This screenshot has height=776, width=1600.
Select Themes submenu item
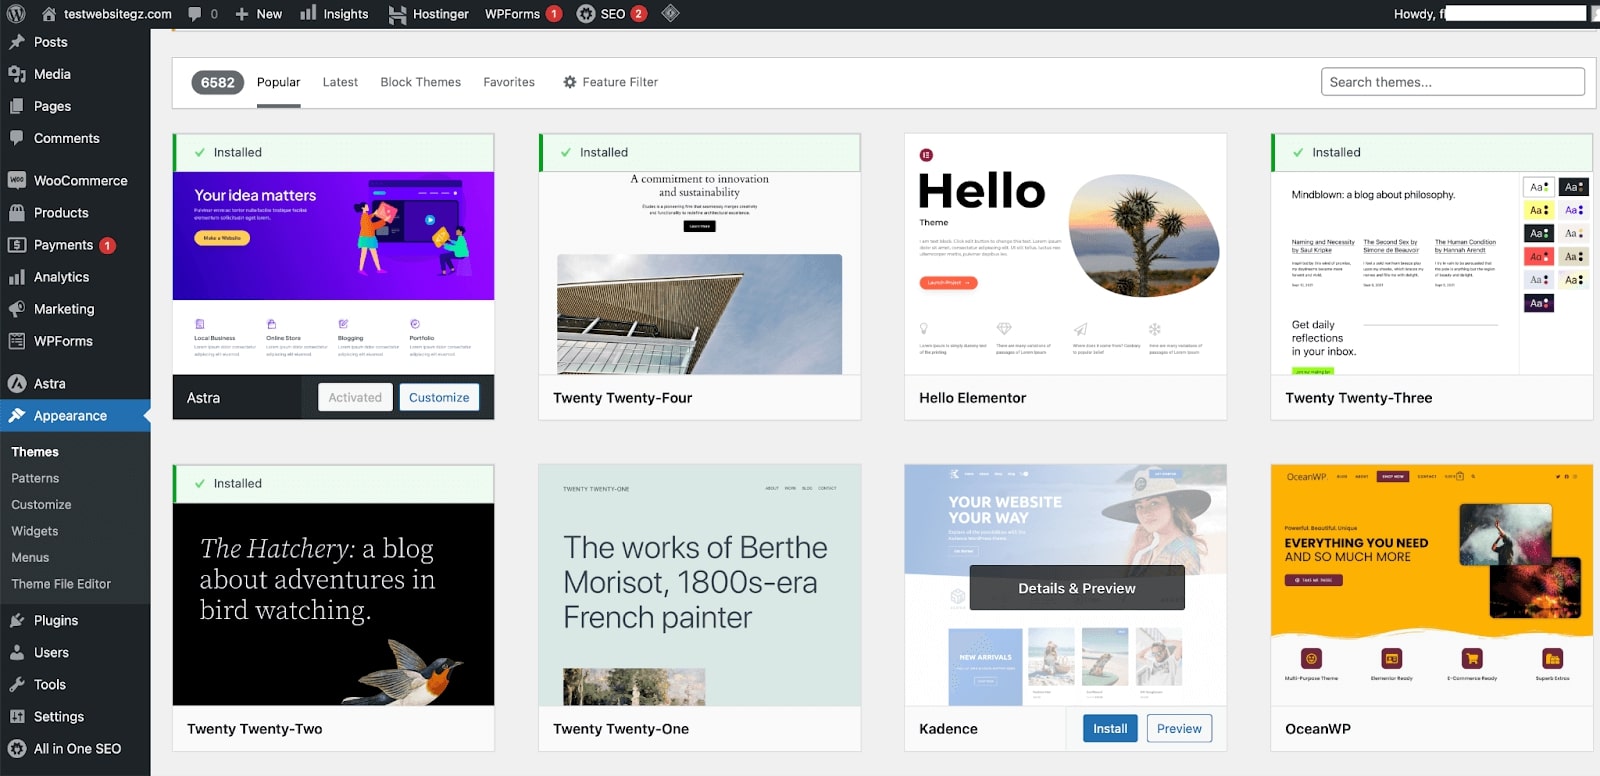35,452
